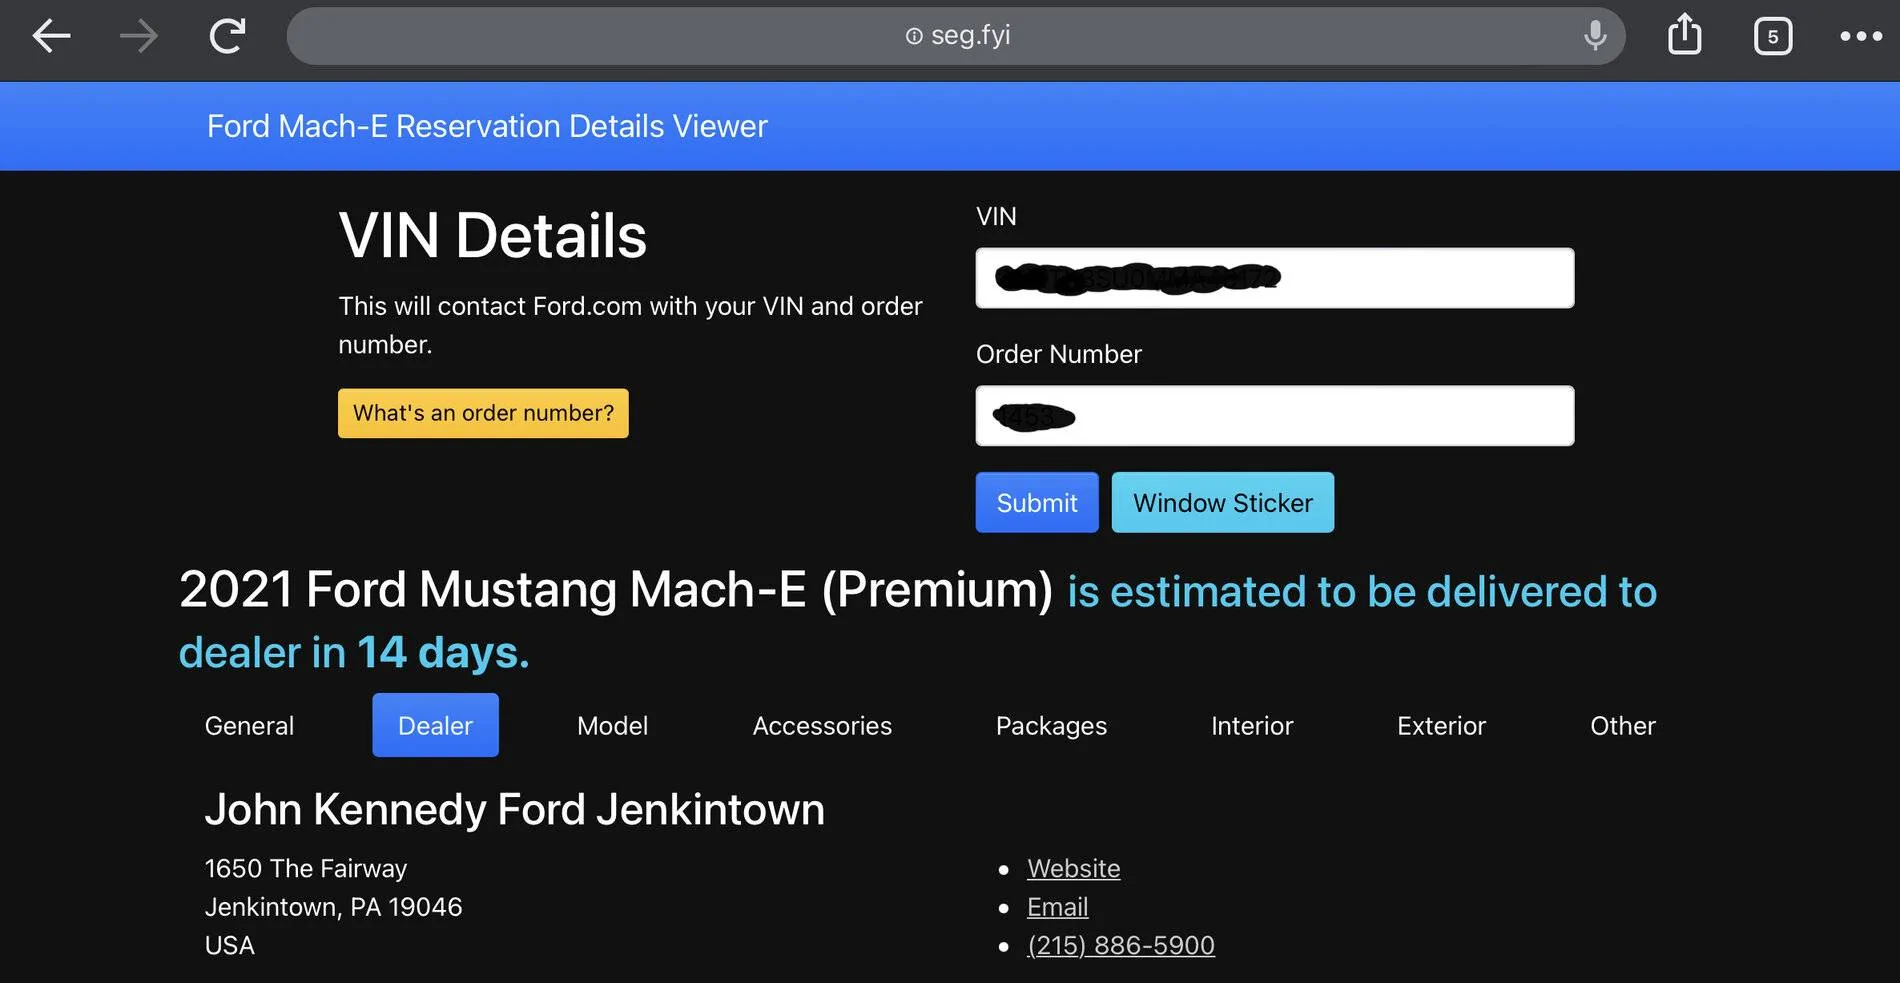
Task: Call the dealer at (215) 886-5900
Action: point(1121,945)
